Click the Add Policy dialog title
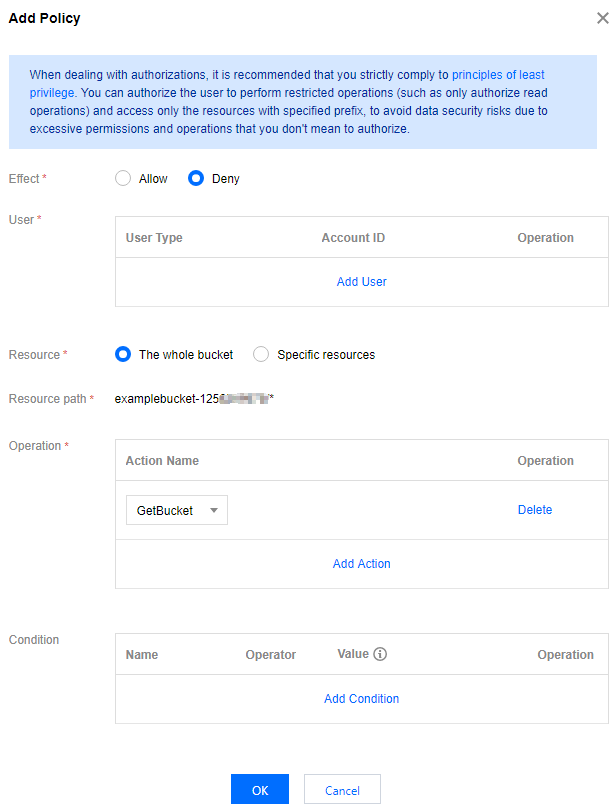This screenshot has height=812, width=614. click(45, 18)
